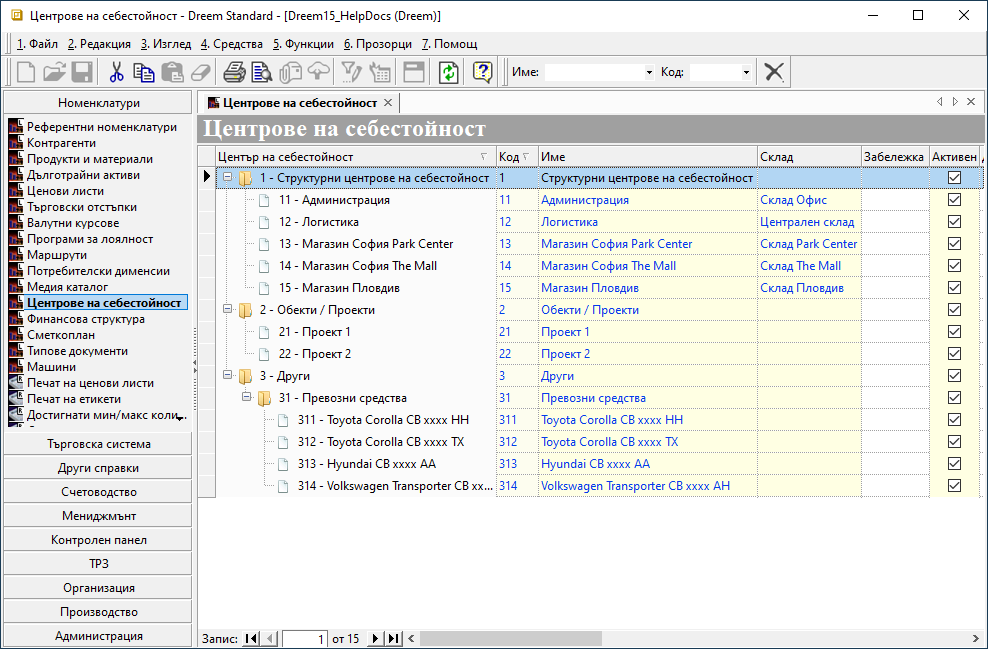Screen dimensions: 988x649
Task: Open the Име filter dropdown
Action: click(649, 73)
